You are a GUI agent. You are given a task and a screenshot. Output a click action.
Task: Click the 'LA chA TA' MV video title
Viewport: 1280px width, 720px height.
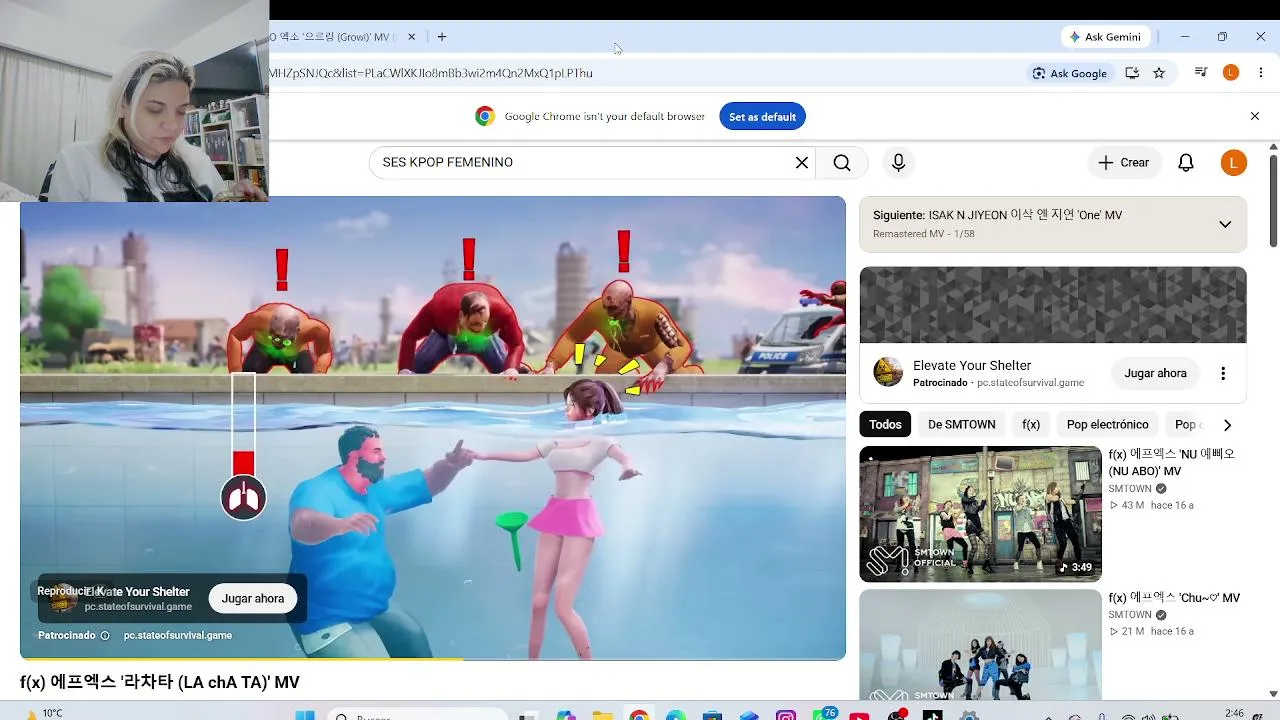pos(160,682)
